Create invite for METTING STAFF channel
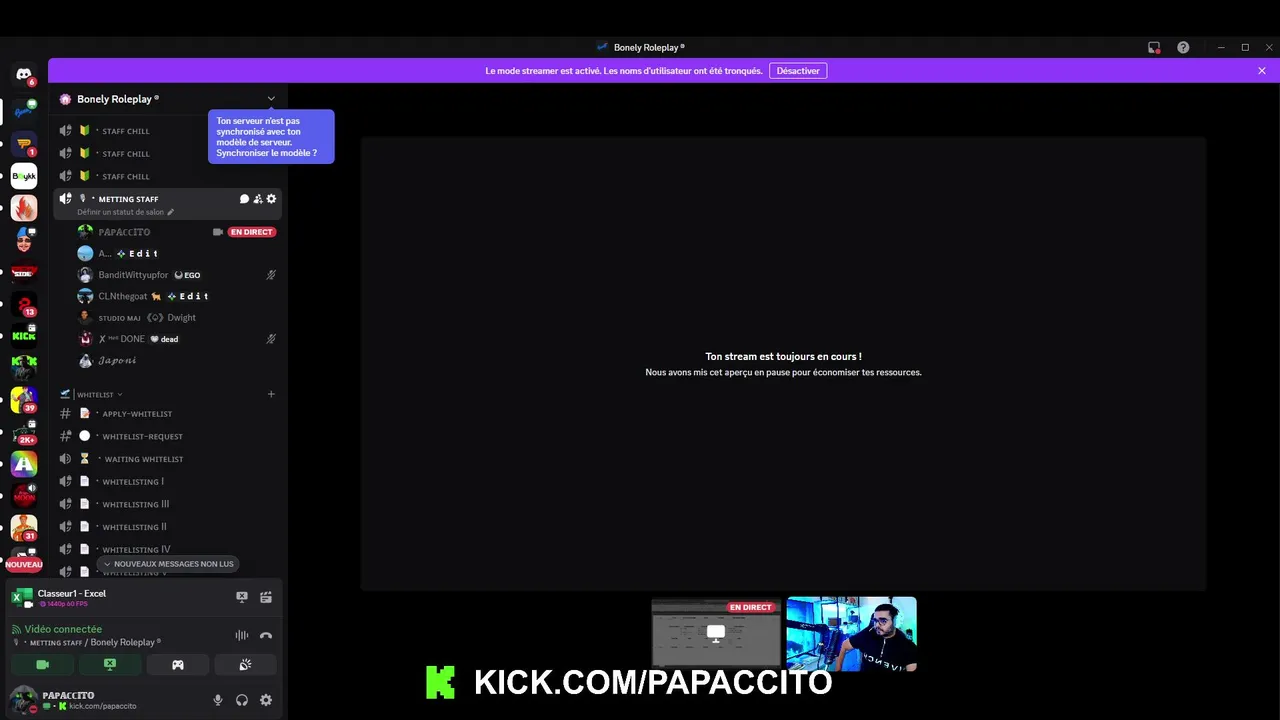This screenshot has width=1280, height=720. 258,199
